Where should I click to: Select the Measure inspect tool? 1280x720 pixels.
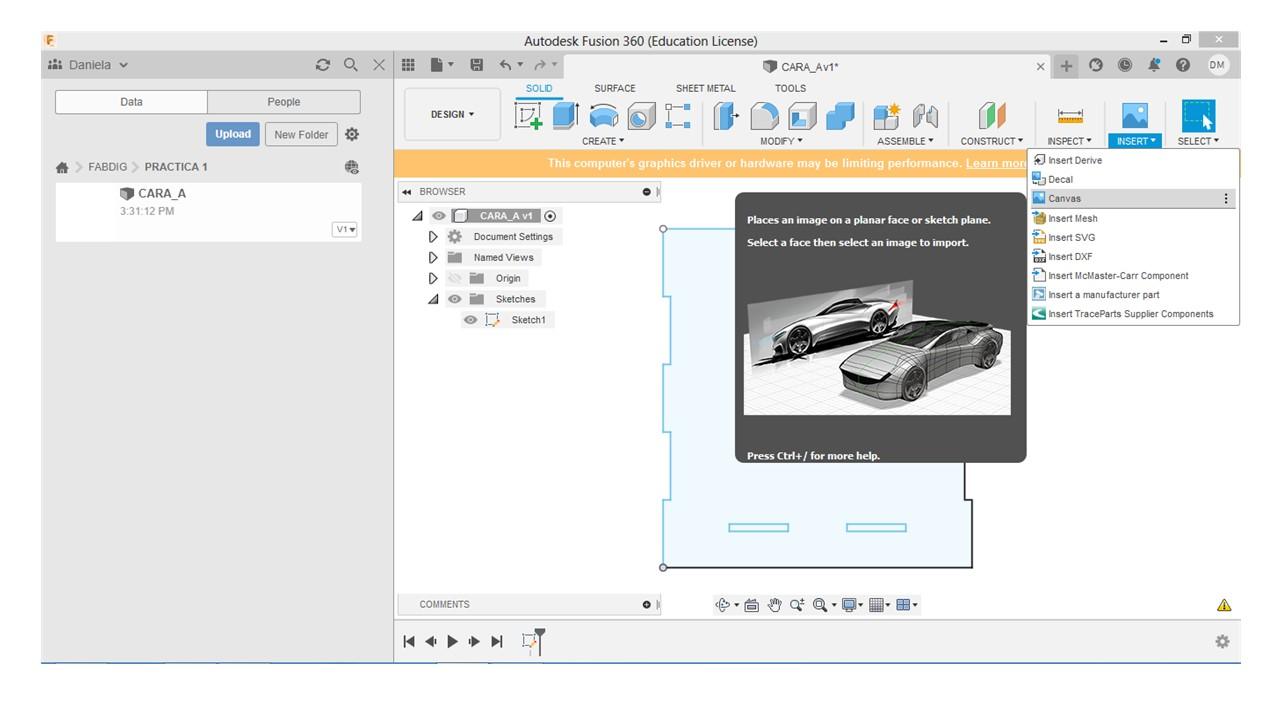(x=1070, y=116)
